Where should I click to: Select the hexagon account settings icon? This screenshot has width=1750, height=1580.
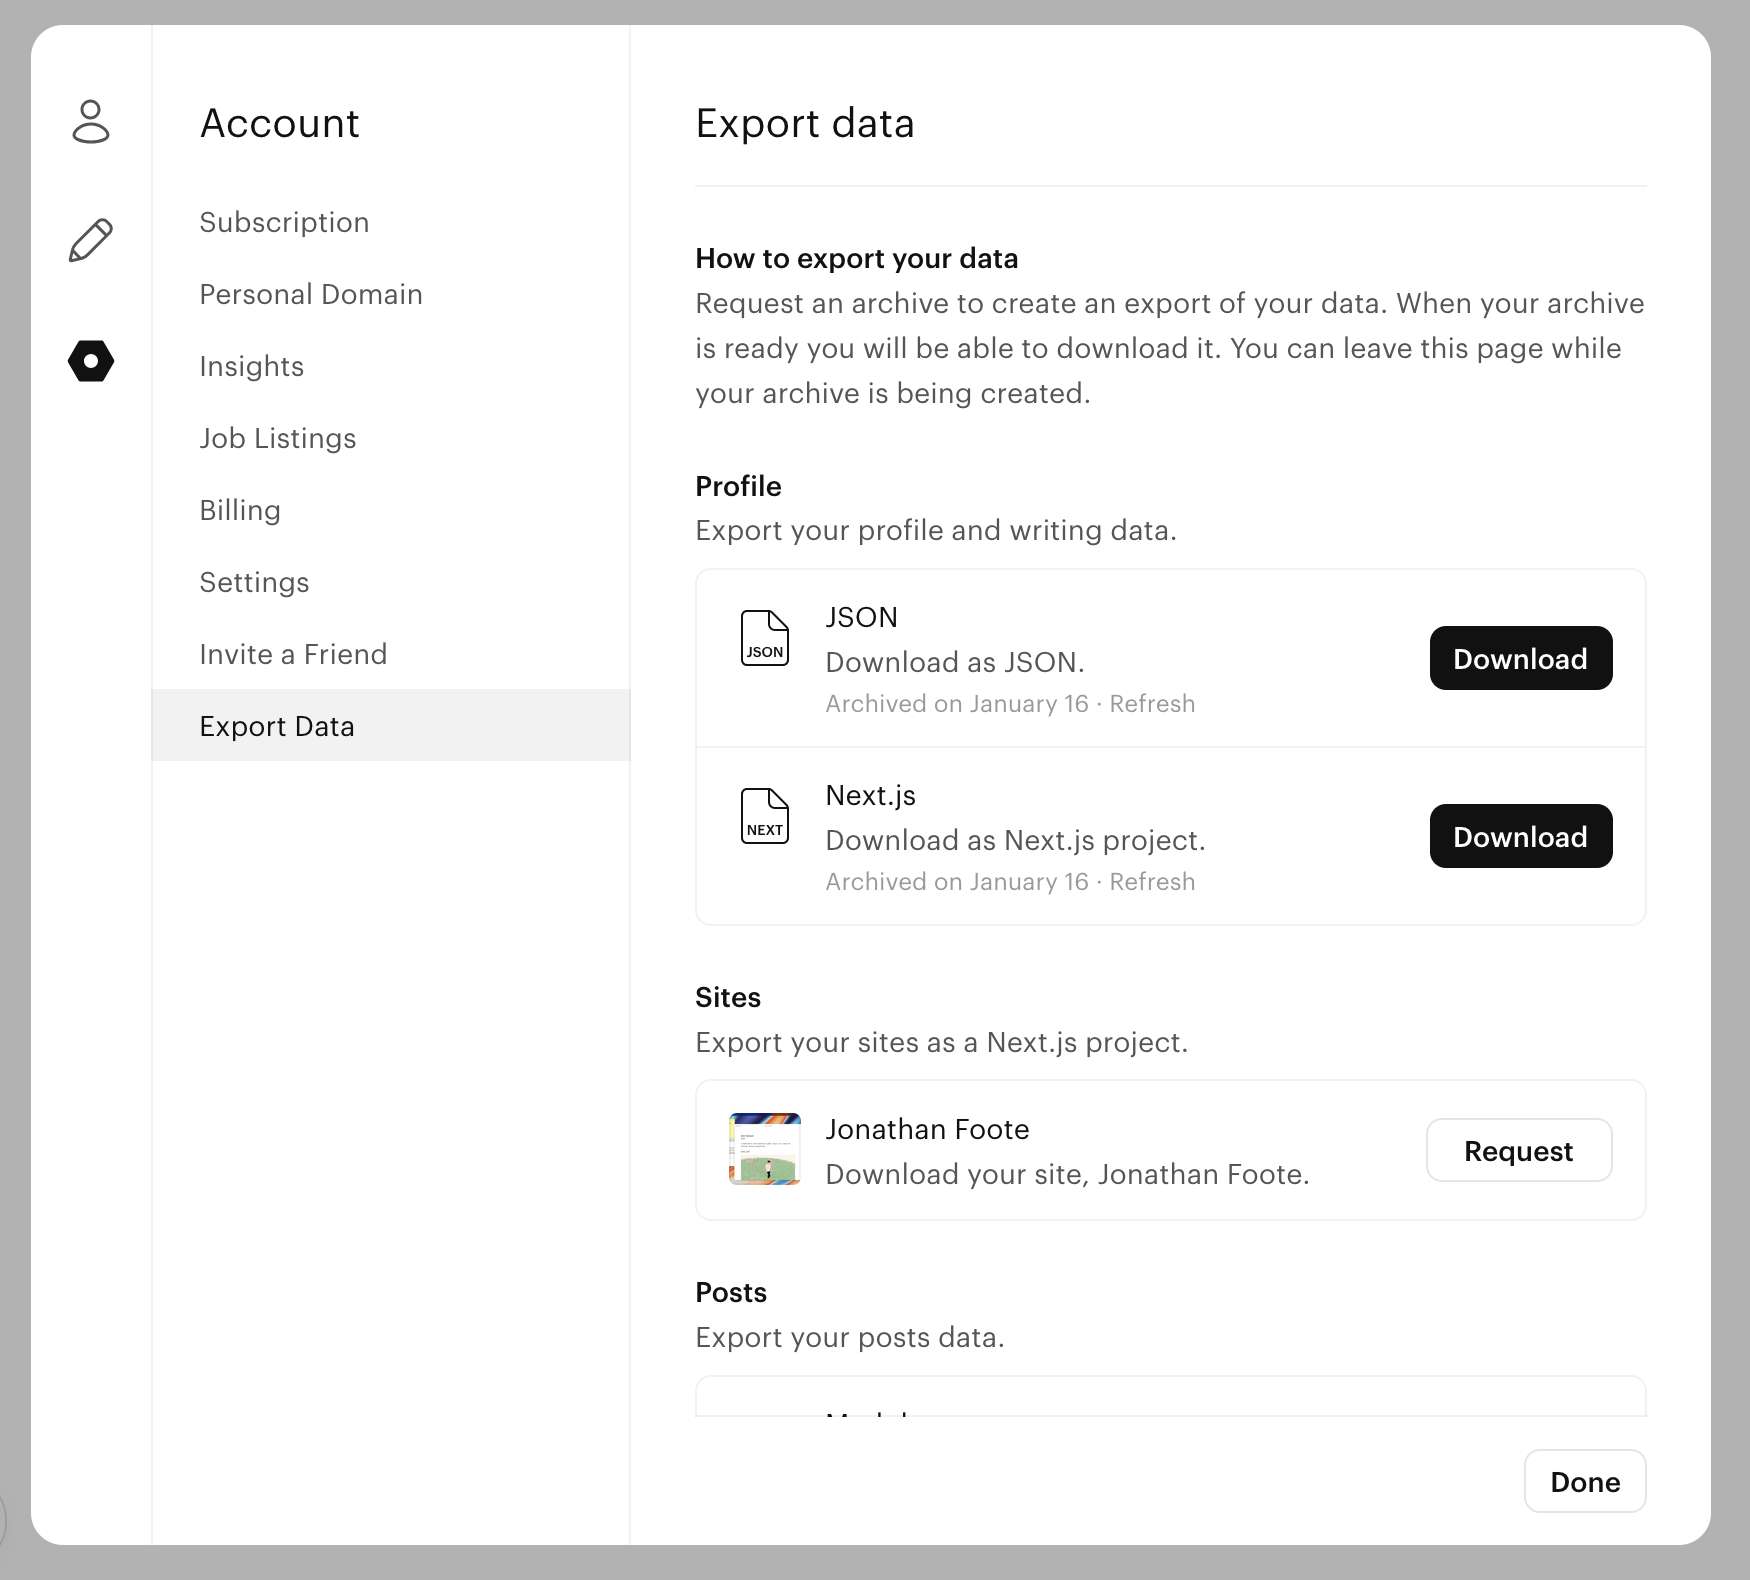(91, 361)
